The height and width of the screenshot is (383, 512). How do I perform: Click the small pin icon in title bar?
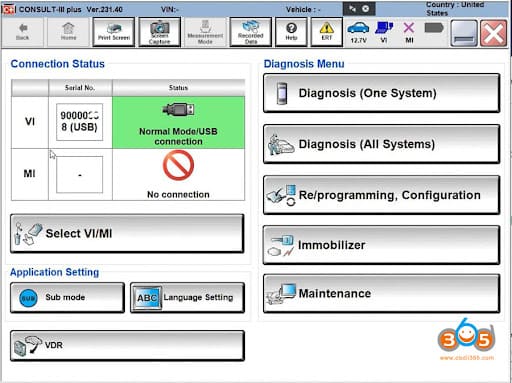(x=352, y=9)
